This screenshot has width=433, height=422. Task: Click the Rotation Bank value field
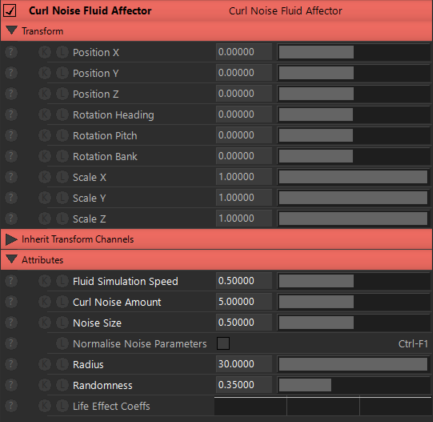click(x=244, y=156)
